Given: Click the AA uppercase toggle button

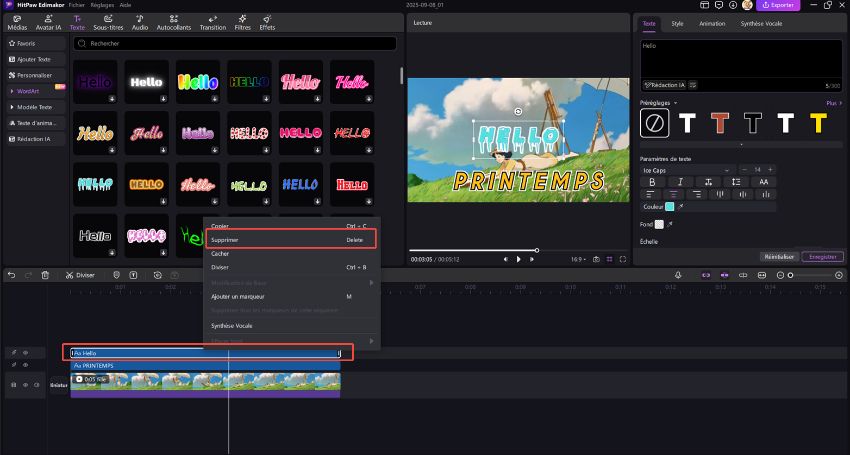Looking at the screenshot, I should [x=764, y=182].
